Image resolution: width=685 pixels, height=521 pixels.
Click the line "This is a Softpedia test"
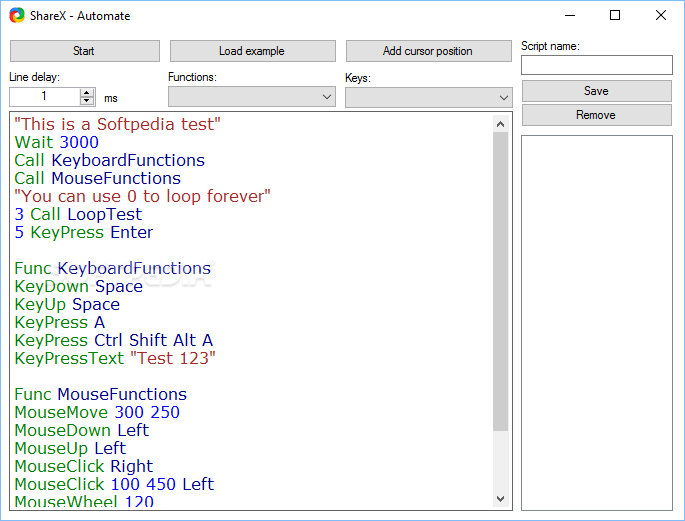(118, 124)
